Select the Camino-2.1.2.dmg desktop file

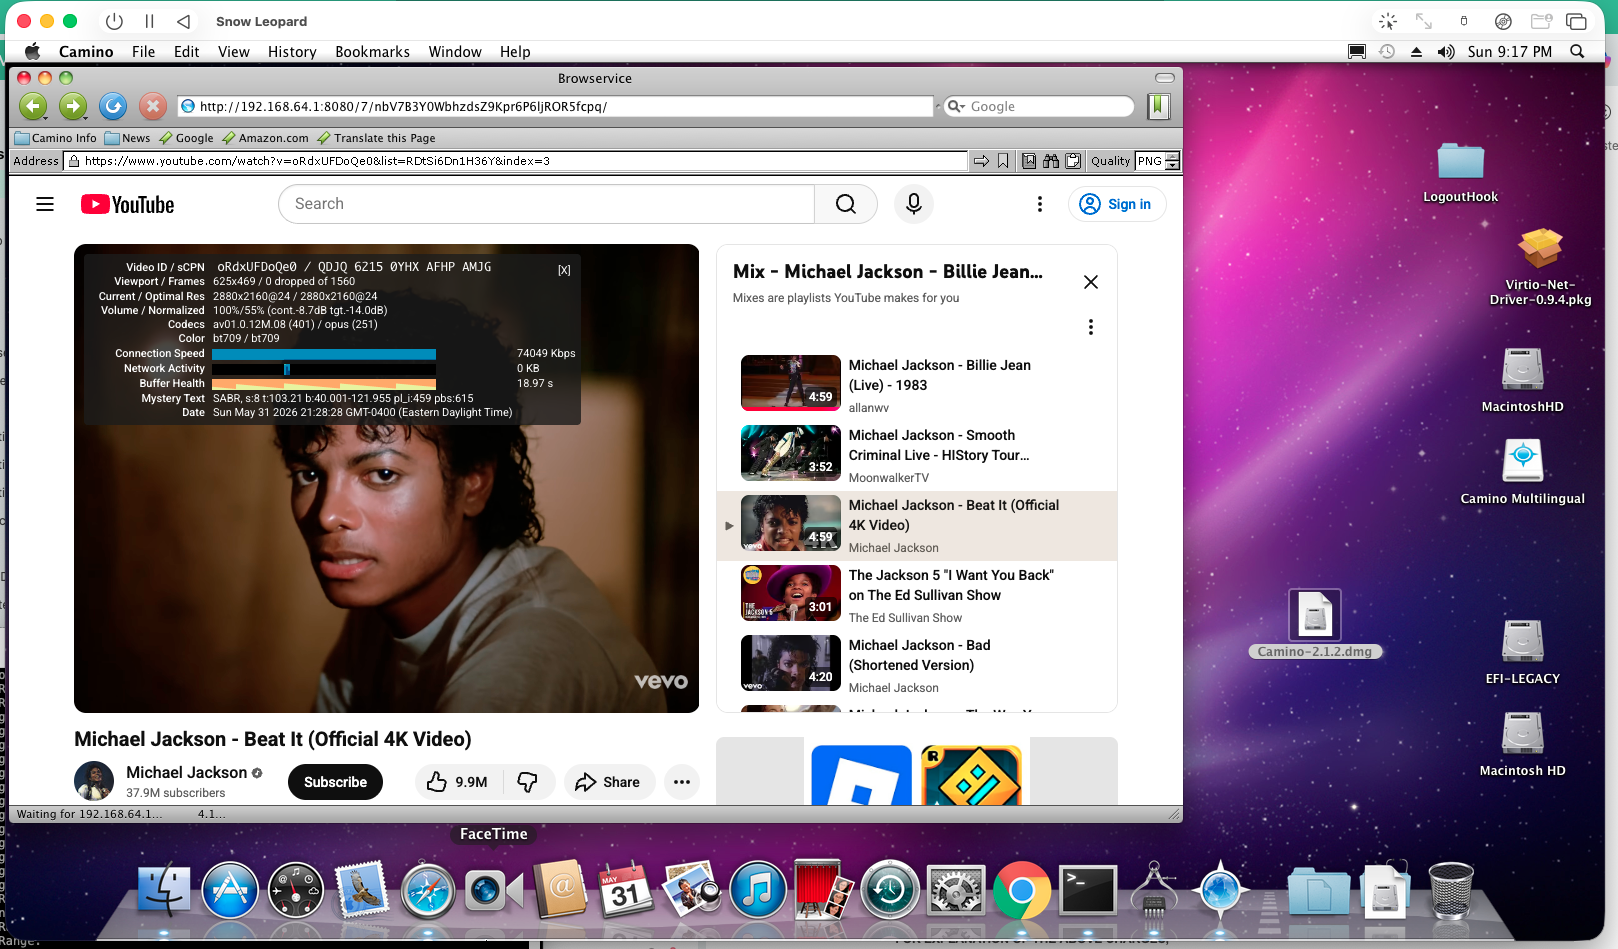[x=1315, y=624]
